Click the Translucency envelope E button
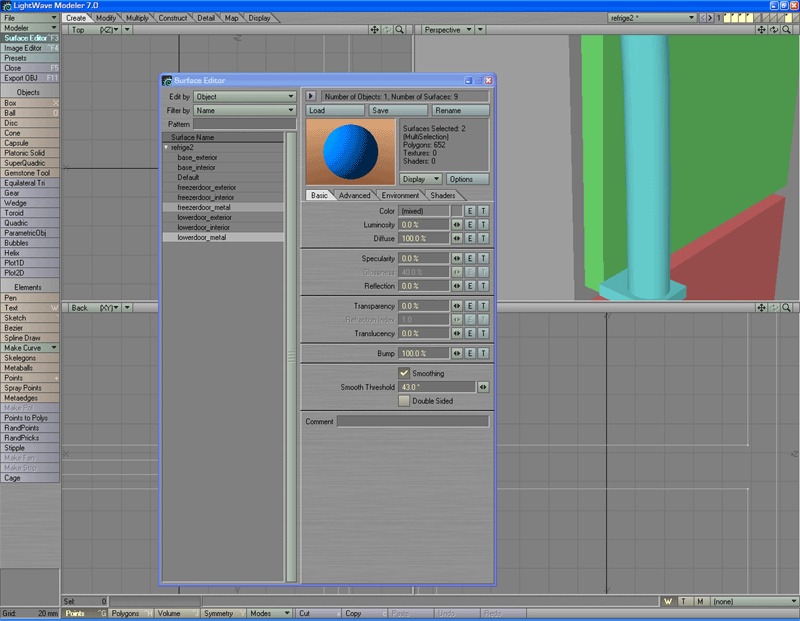Image resolution: width=800 pixels, height=621 pixels. [x=470, y=333]
